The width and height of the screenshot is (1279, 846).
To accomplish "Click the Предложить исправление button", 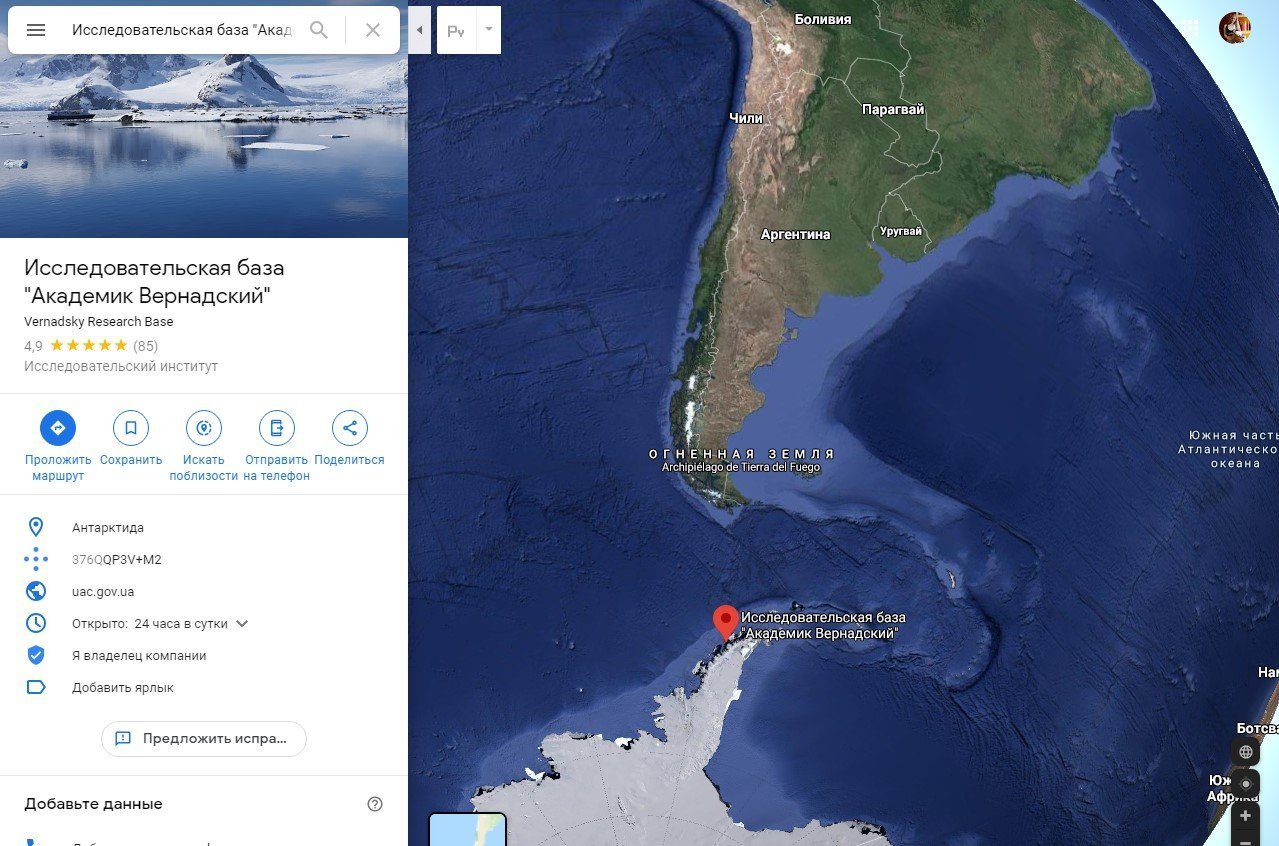I will [204, 739].
